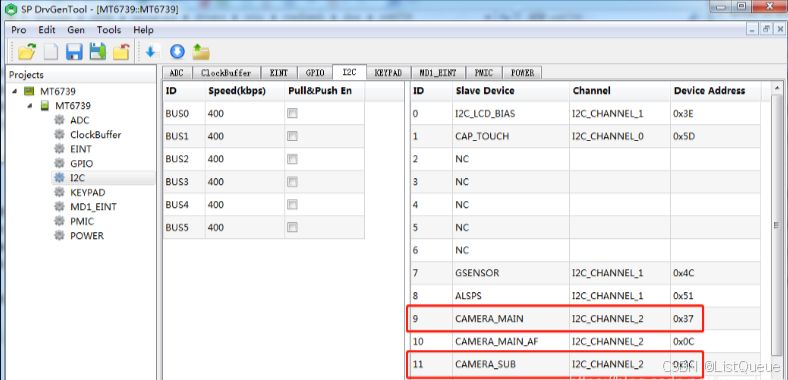788x380 pixels.
Task: Switch to the POWER tab
Action: point(522,73)
